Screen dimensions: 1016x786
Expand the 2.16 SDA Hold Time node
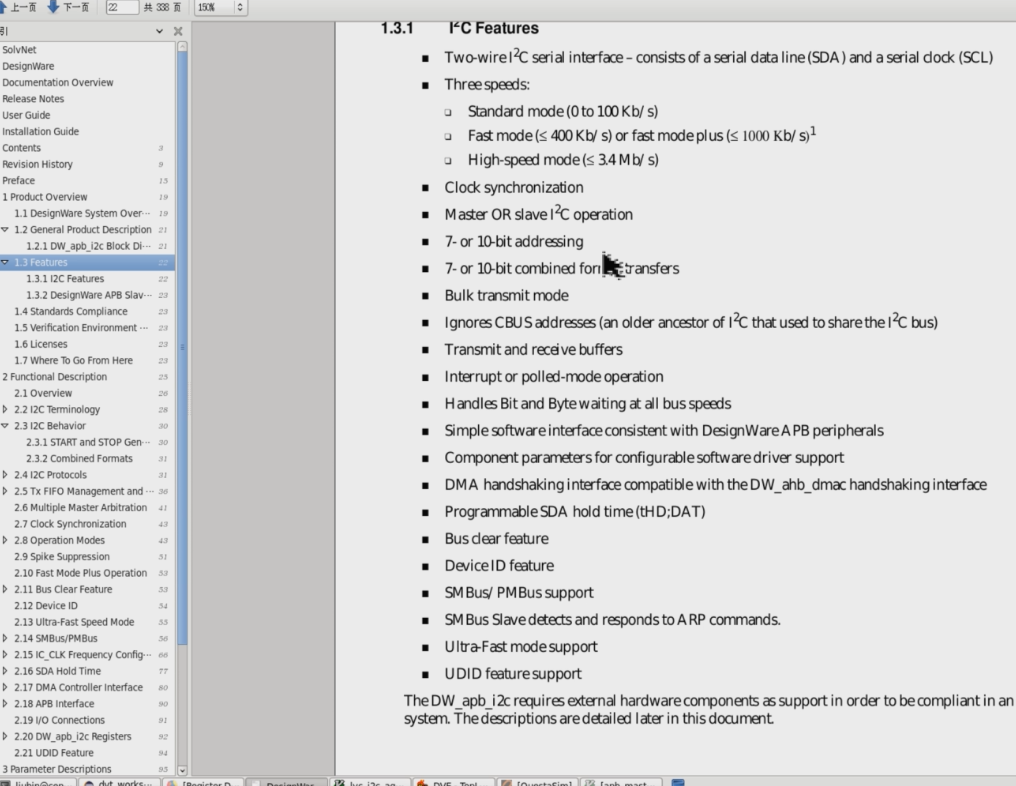tap(5, 671)
